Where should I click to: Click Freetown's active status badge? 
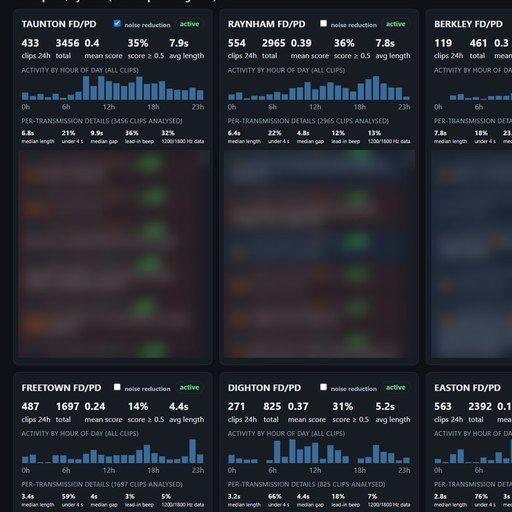tap(189, 388)
